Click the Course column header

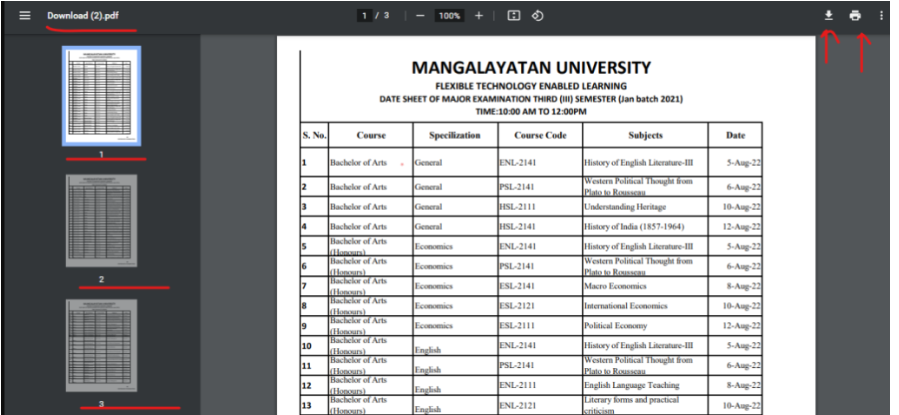(x=371, y=135)
